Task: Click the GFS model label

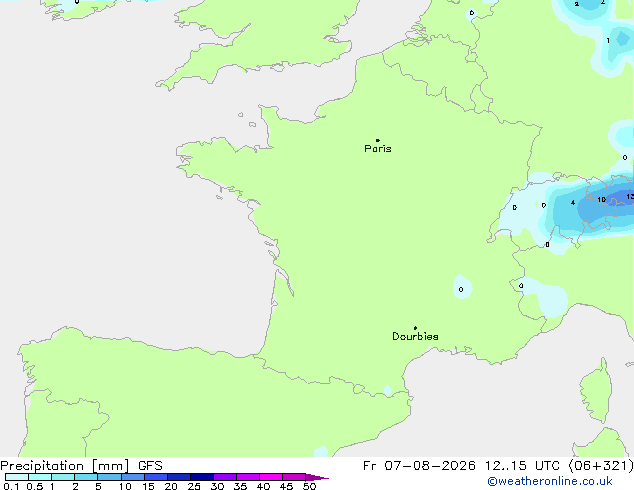Action: point(150,466)
